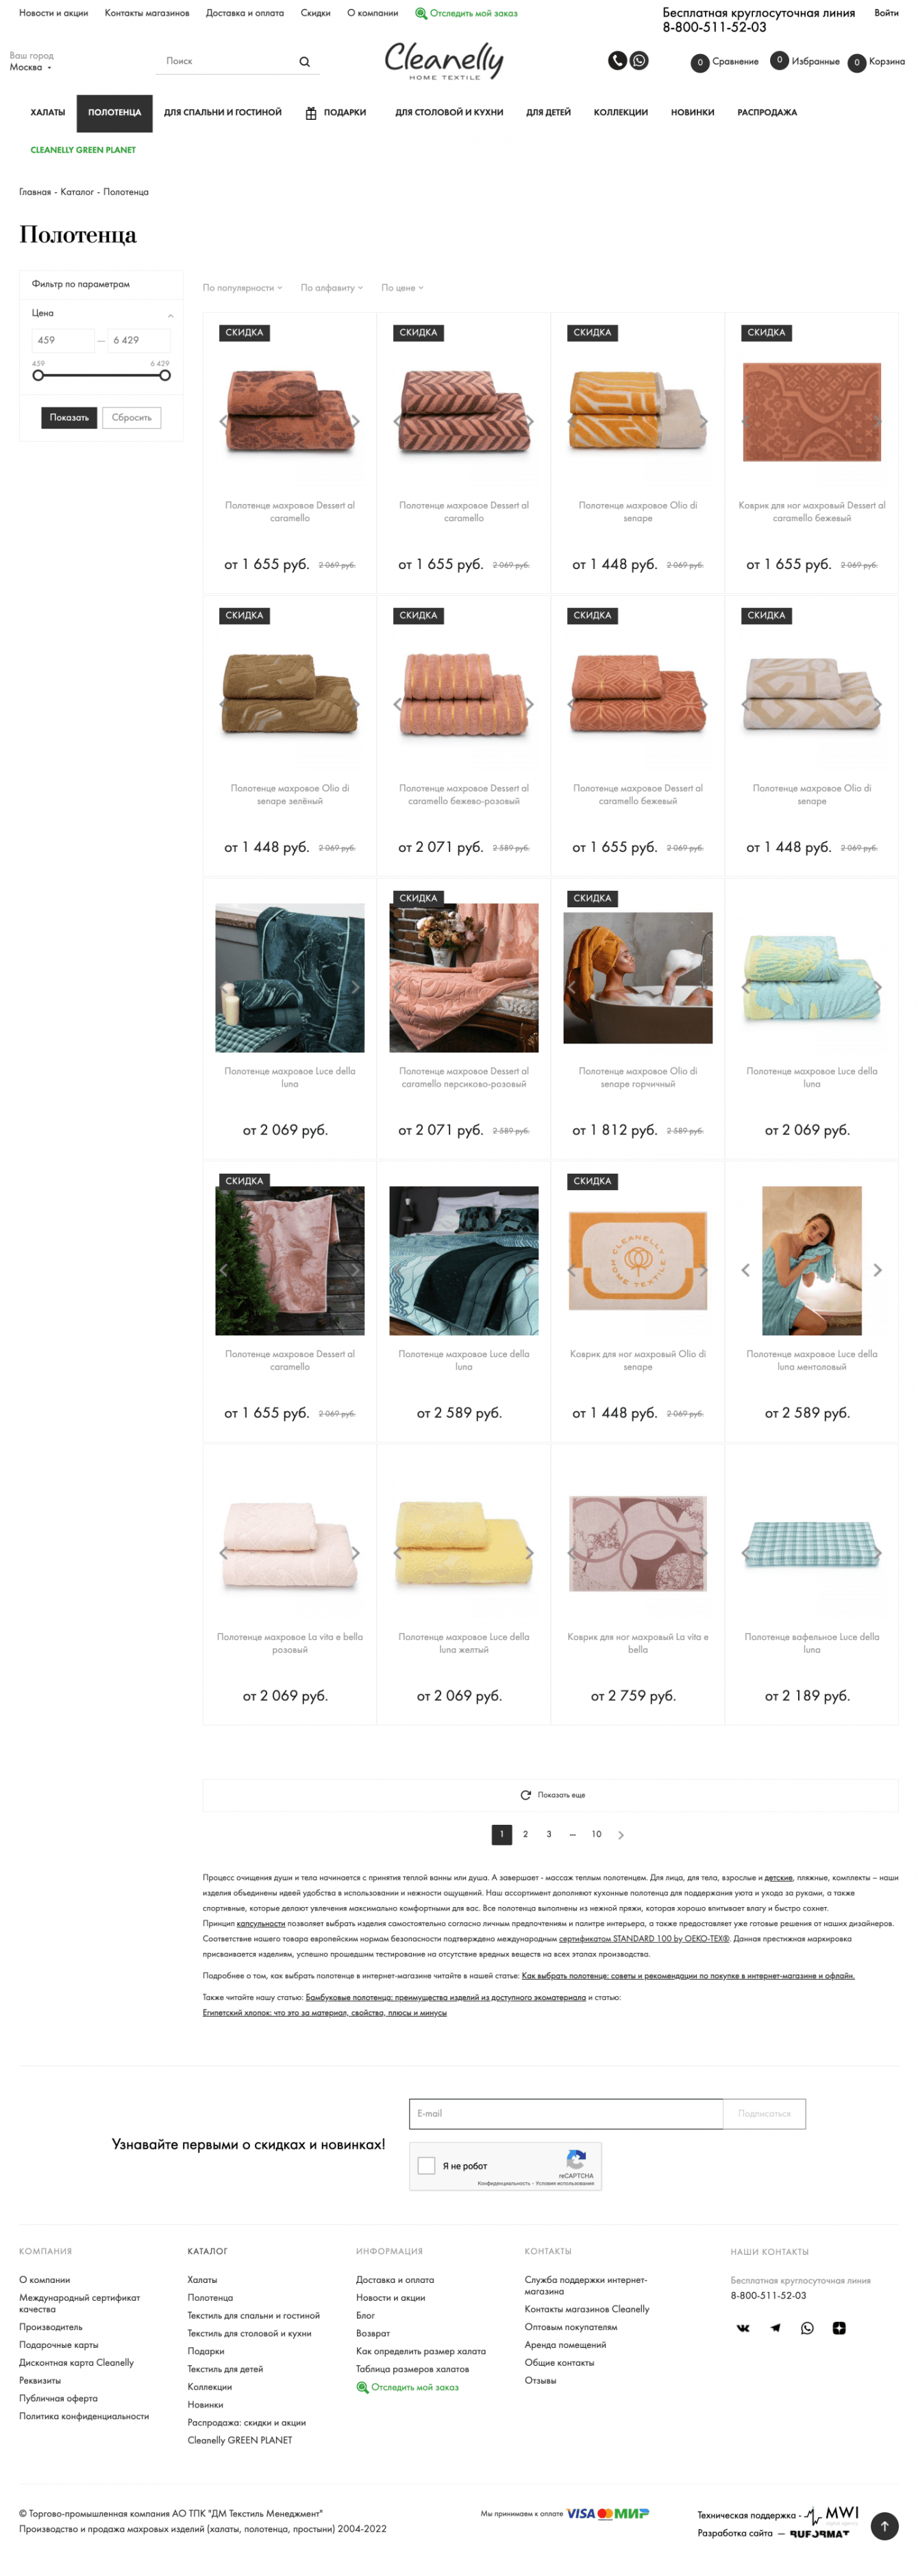Click the Показать filter button
The image size is (918, 2576).
coord(69,418)
